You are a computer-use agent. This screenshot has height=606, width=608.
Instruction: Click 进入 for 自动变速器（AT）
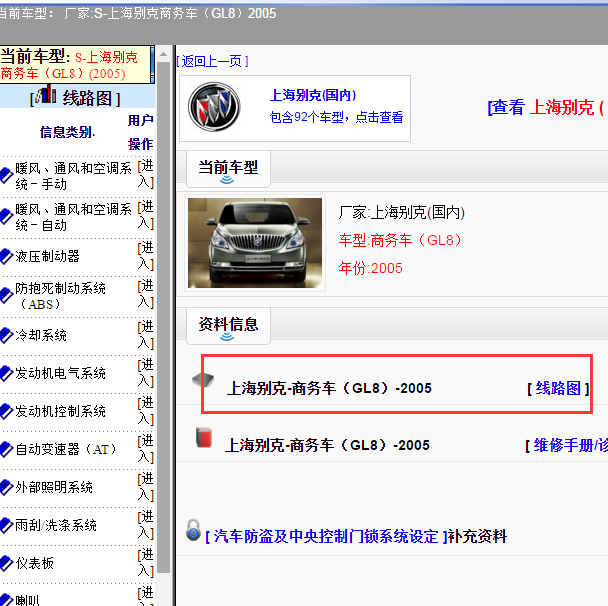tap(145, 449)
